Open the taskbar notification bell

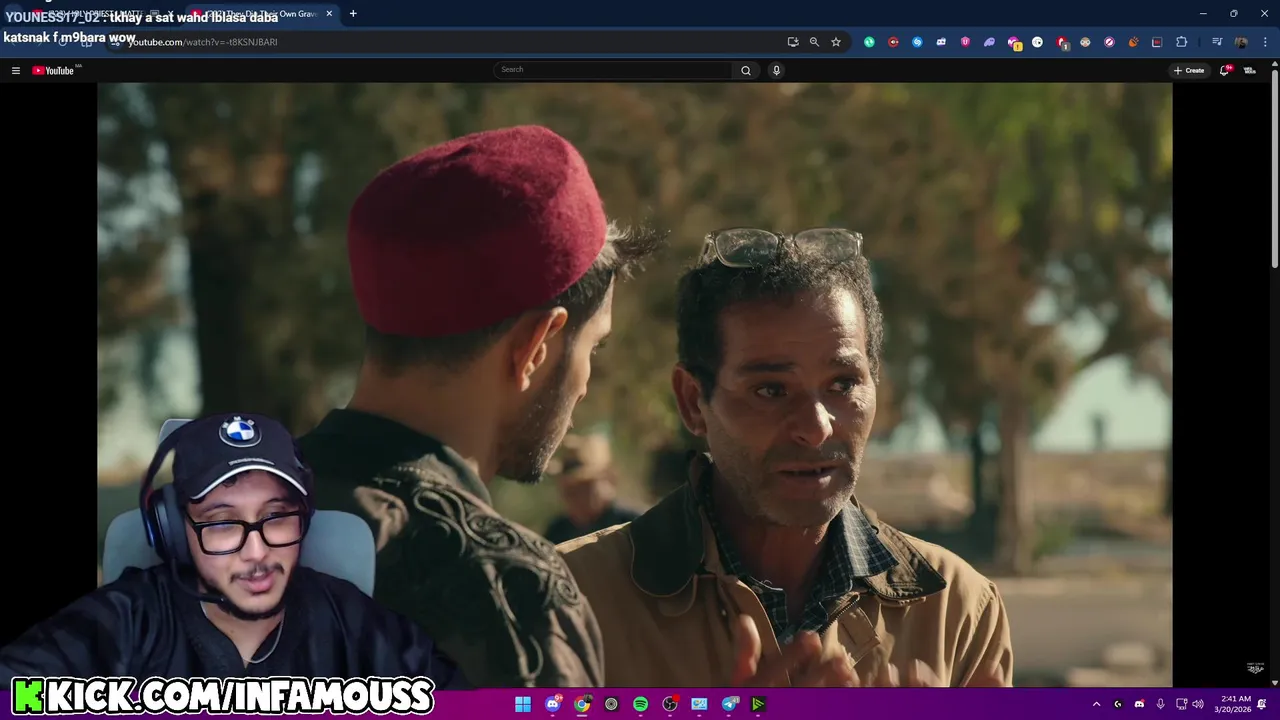point(1262,704)
